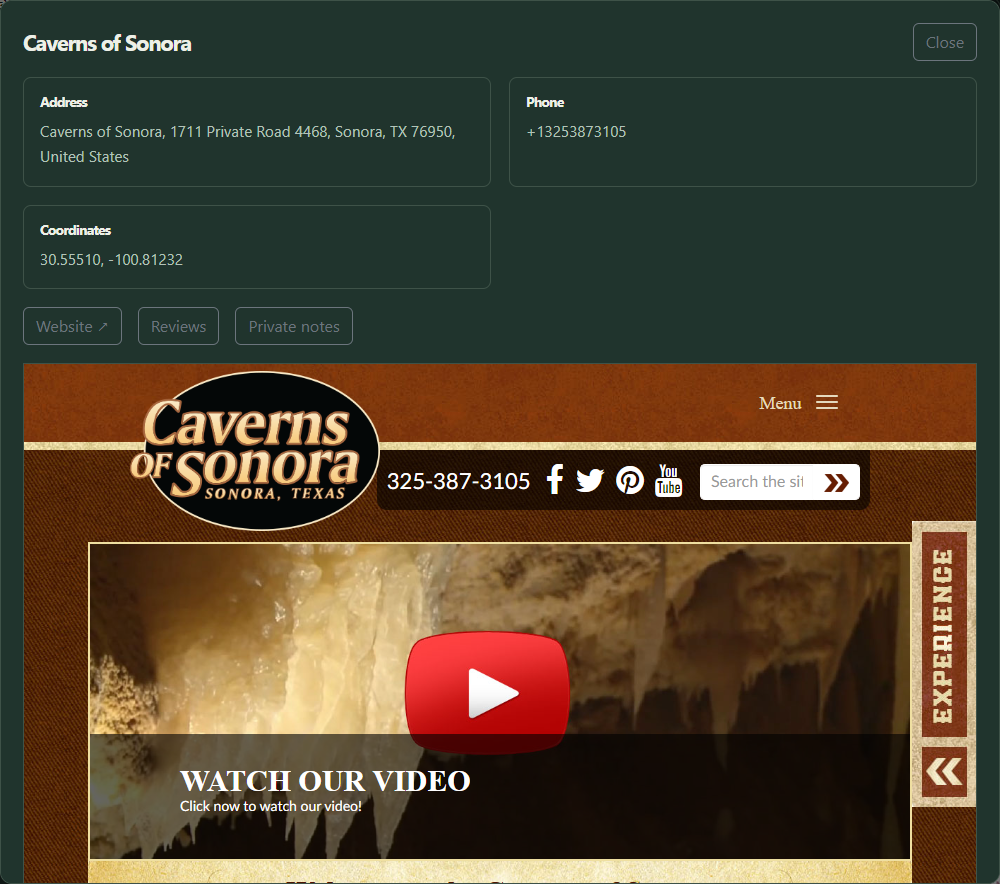This screenshot has height=884, width=1000.
Task: Select the +13253873105 phone value
Action: pos(576,132)
